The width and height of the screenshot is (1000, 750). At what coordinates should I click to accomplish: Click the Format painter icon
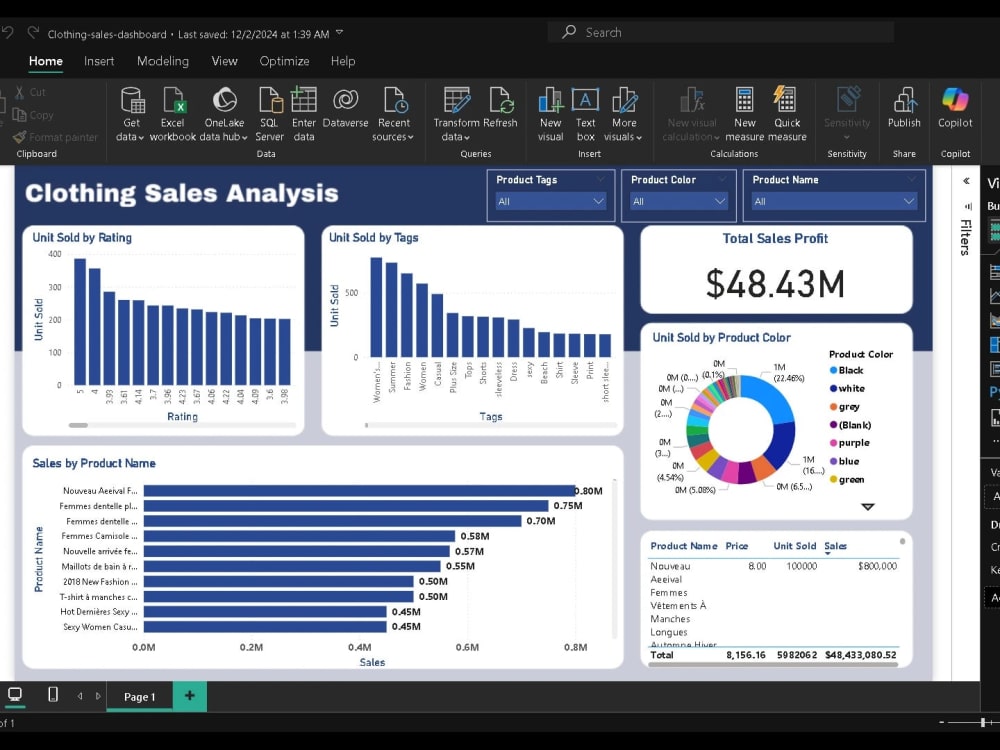[x=20, y=136]
